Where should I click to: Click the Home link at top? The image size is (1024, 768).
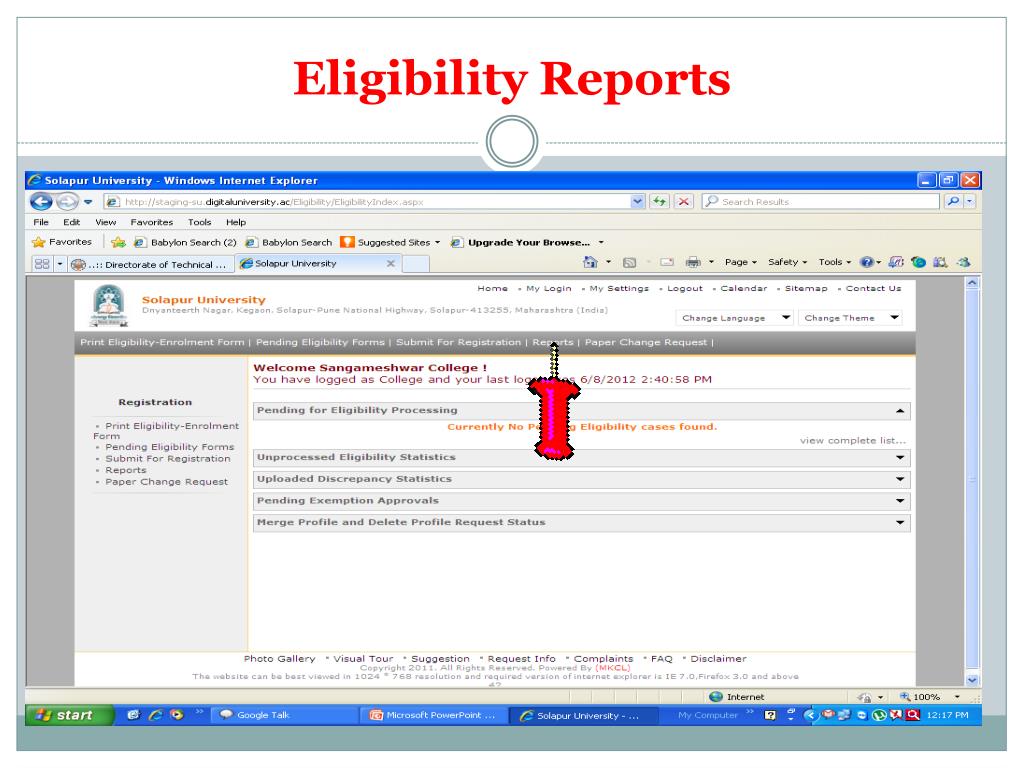(492, 288)
